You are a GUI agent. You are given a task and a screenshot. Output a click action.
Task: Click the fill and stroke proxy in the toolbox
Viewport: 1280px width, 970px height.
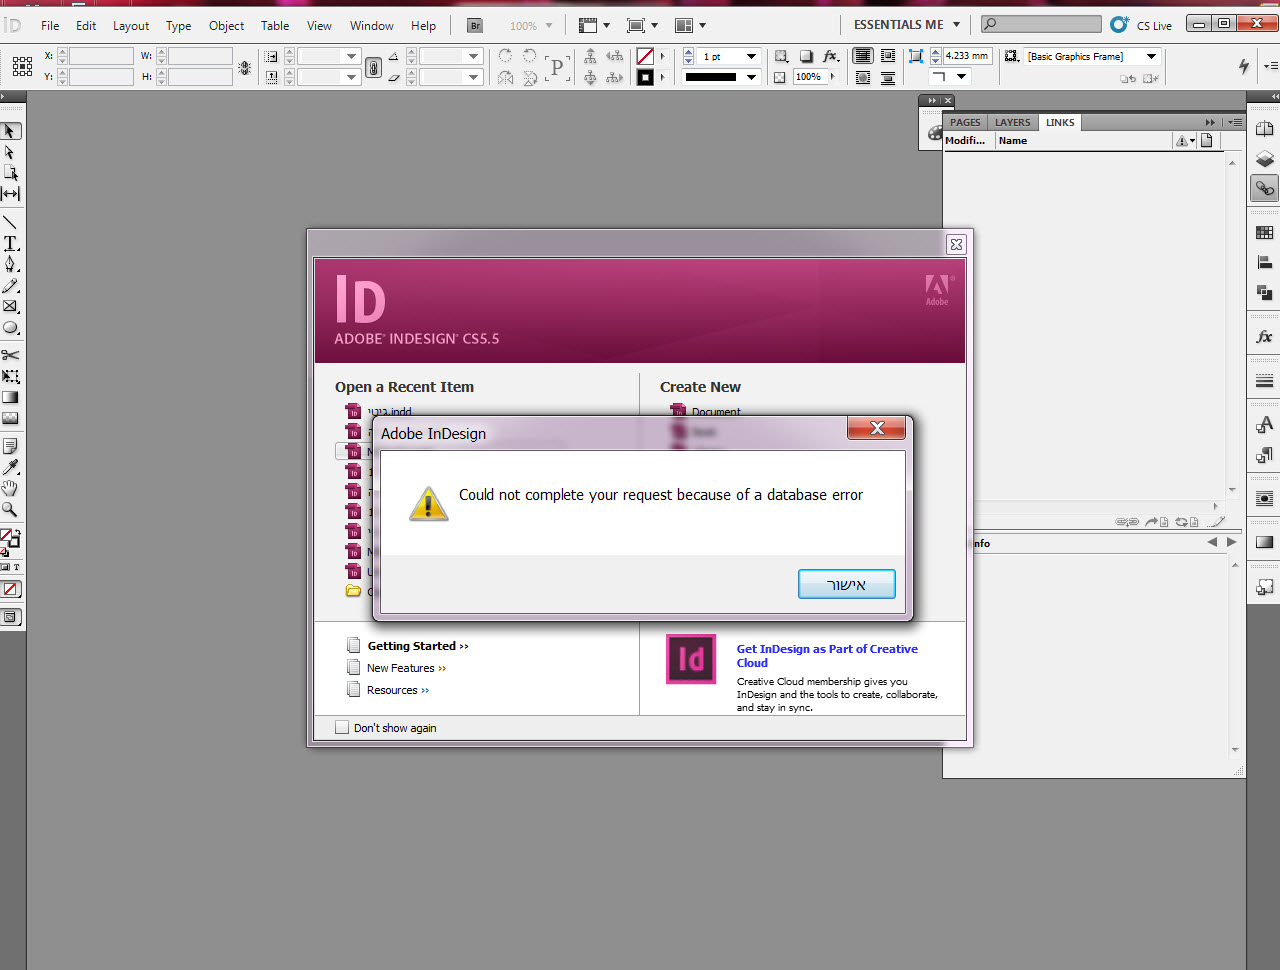click(x=9, y=540)
